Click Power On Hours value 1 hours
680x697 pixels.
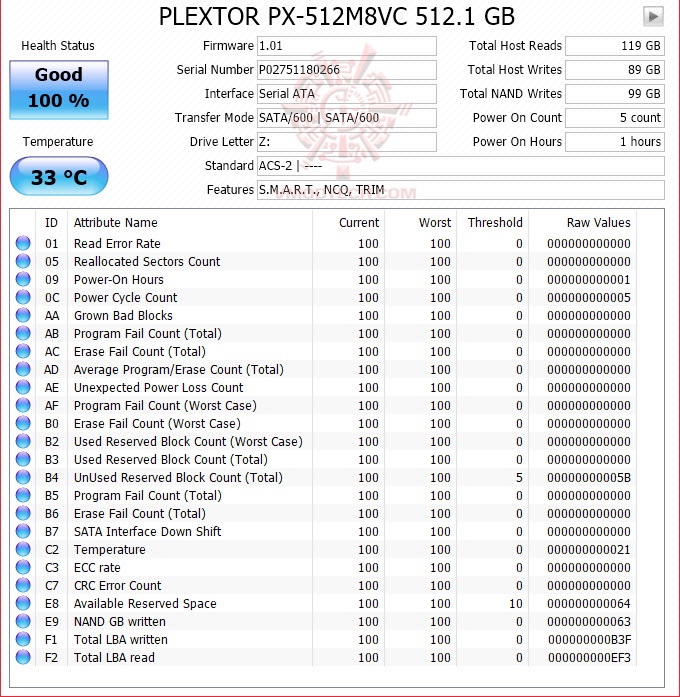[615, 142]
